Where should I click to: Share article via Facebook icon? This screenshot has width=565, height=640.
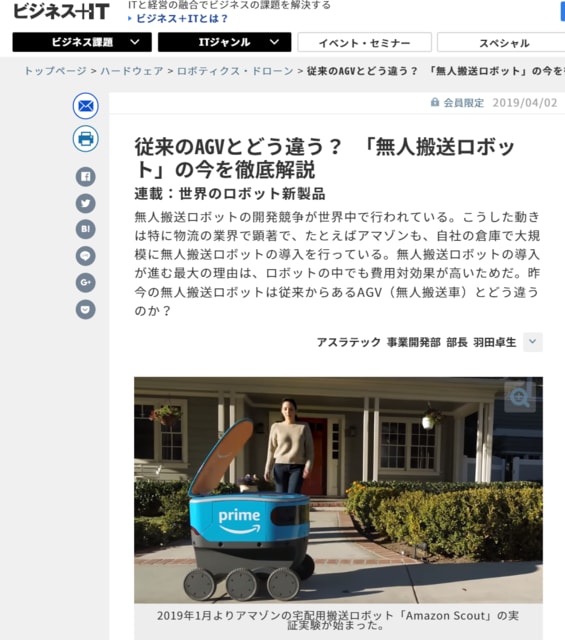pyautogui.click(x=85, y=177)
